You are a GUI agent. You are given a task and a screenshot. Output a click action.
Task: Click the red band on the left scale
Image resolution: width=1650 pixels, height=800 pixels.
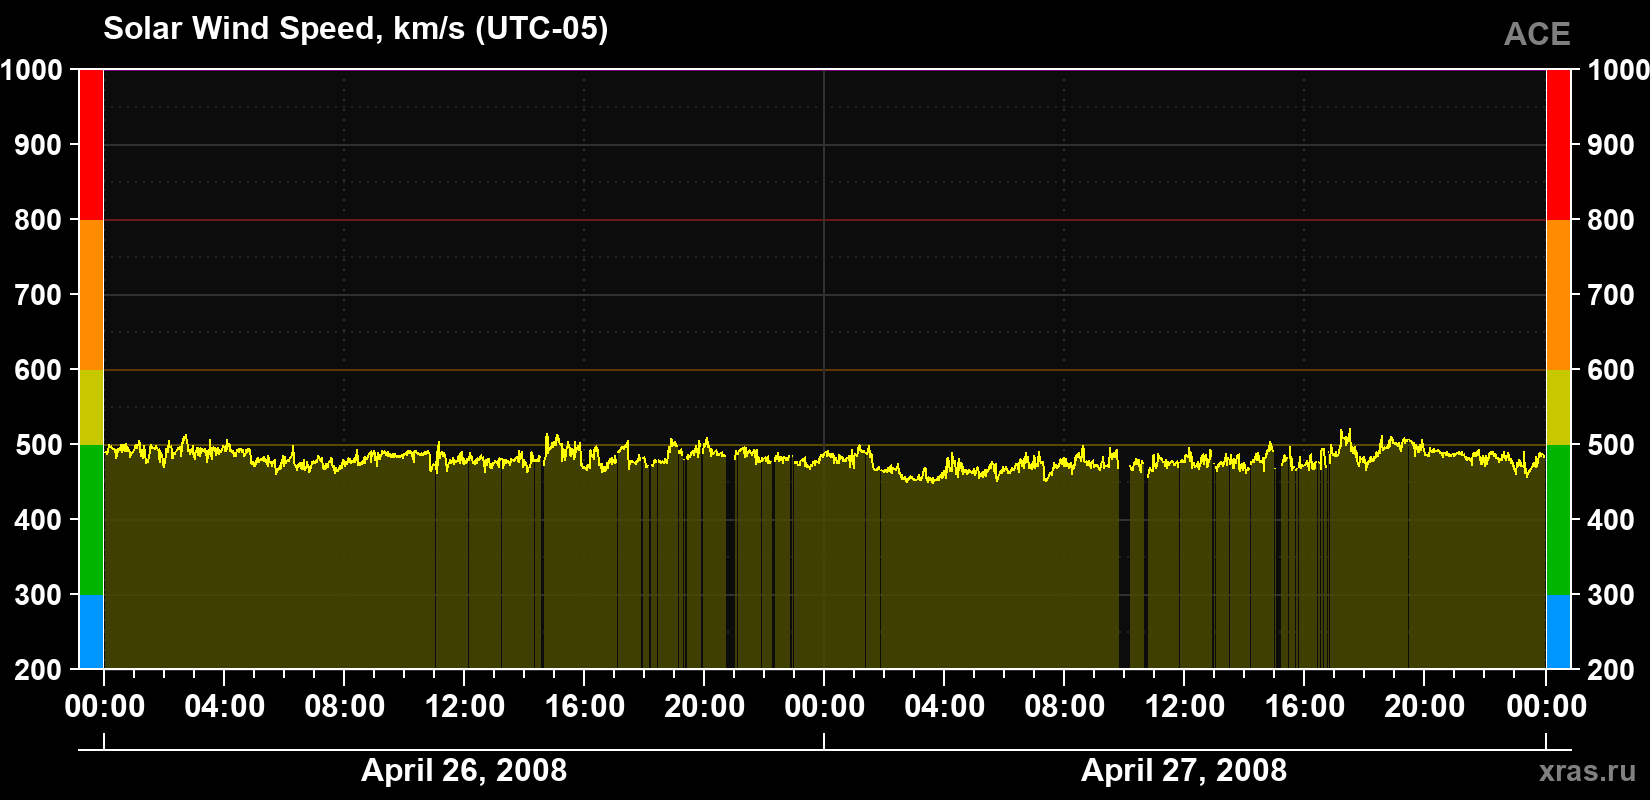pyautogui.click(x=91, y=145)
